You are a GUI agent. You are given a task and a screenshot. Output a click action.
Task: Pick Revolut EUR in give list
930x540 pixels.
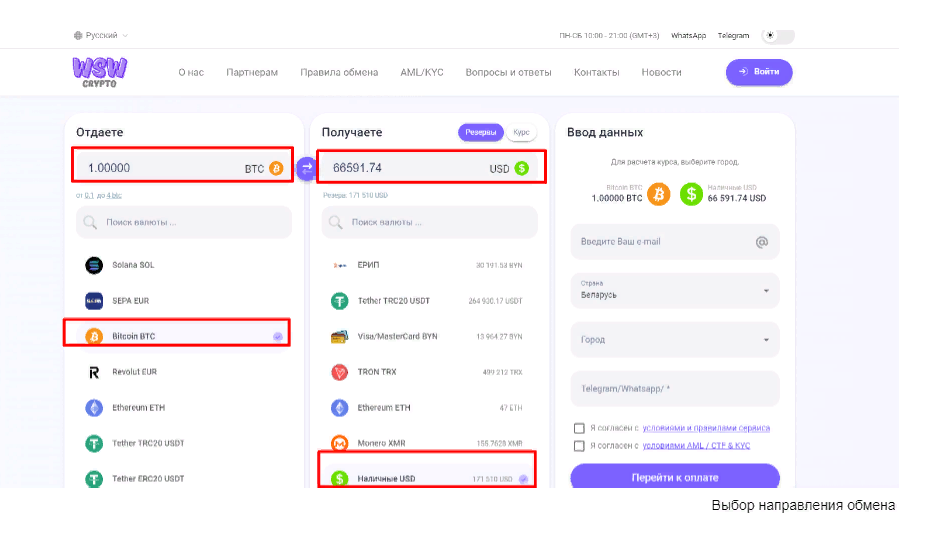pyautogui.click(x=134, y=372)
